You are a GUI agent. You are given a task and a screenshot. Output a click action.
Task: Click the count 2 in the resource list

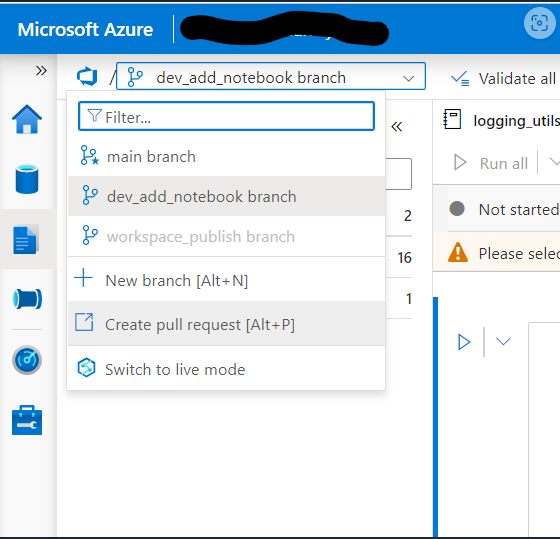point(408,216)
